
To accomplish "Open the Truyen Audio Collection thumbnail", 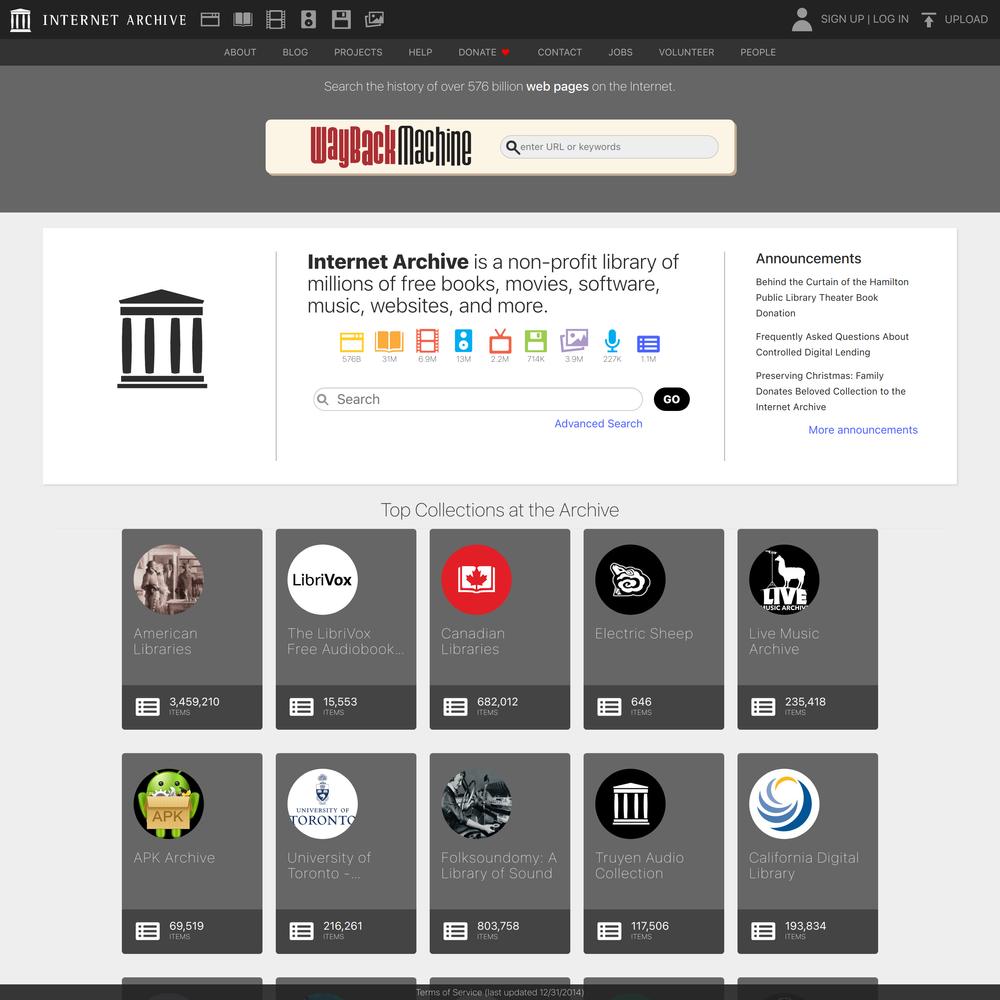I will point(630,804).
